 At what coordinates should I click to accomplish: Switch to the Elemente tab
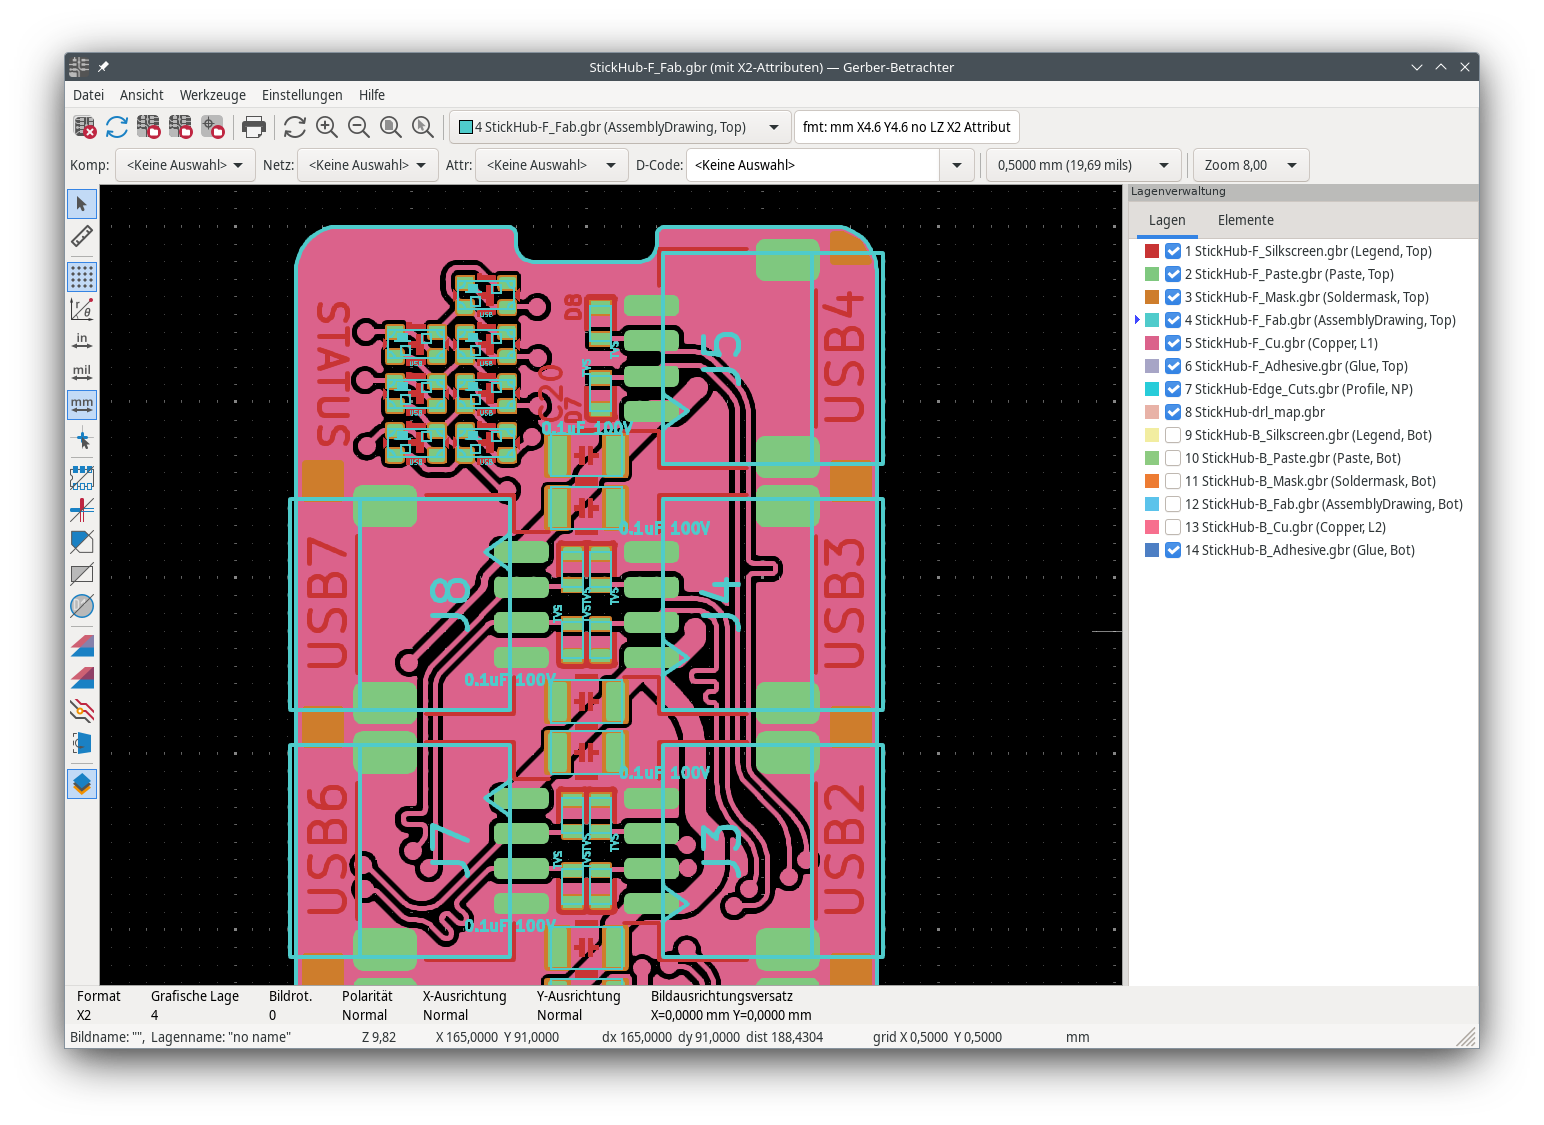(x=1245, y=220)
